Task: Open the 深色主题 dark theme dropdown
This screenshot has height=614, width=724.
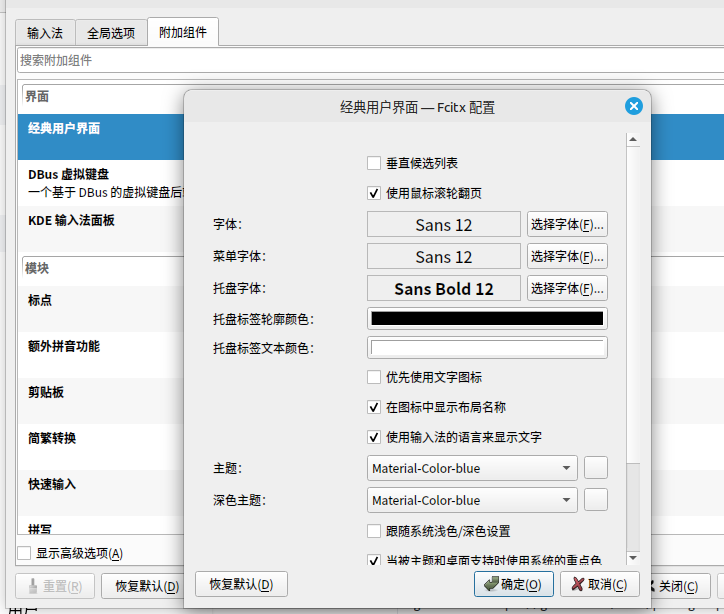Action: [472, 500]
